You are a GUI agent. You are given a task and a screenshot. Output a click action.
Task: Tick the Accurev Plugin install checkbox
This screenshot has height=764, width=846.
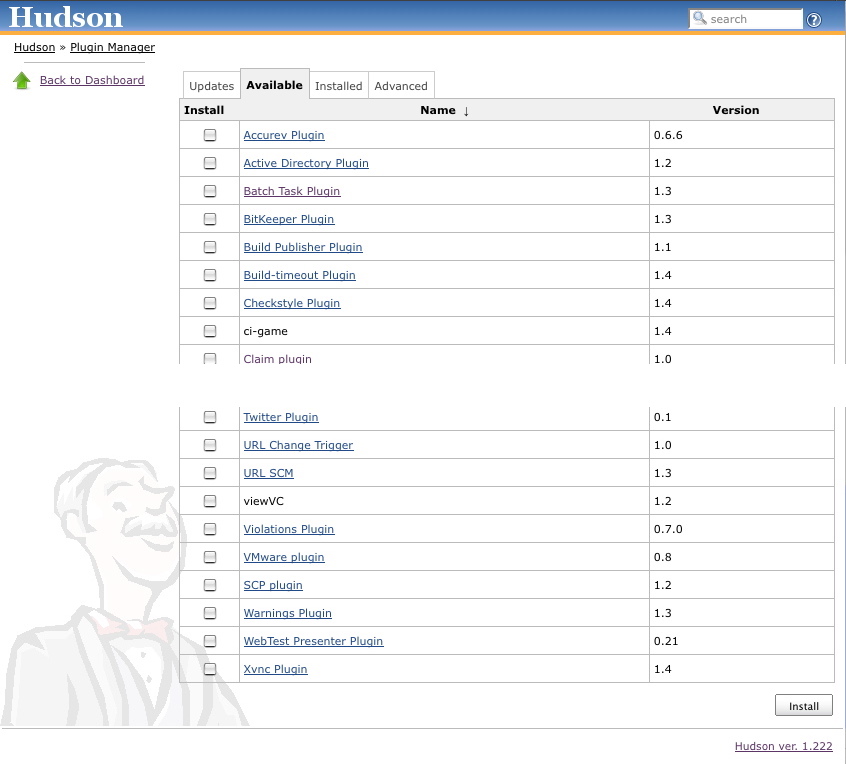click(210, 135)
